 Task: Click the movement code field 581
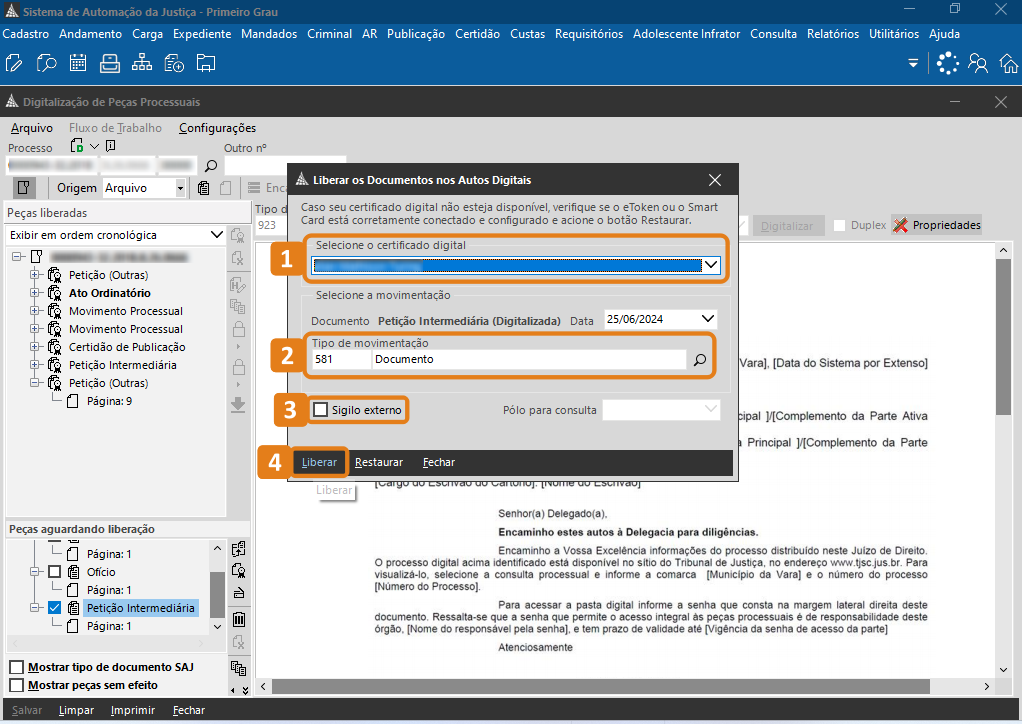pos(341,360)
